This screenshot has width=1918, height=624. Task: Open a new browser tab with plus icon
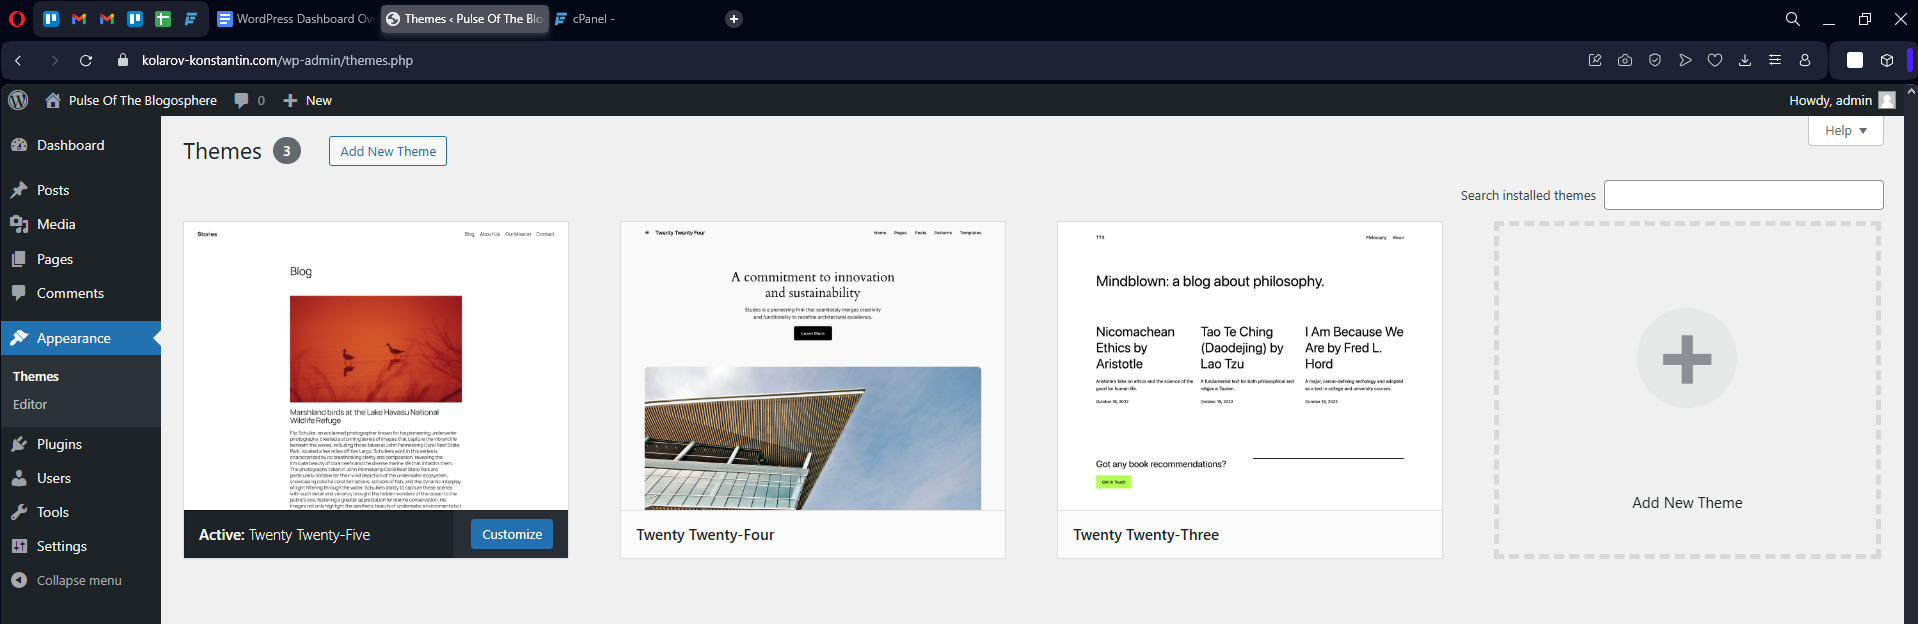click(734, 19)
